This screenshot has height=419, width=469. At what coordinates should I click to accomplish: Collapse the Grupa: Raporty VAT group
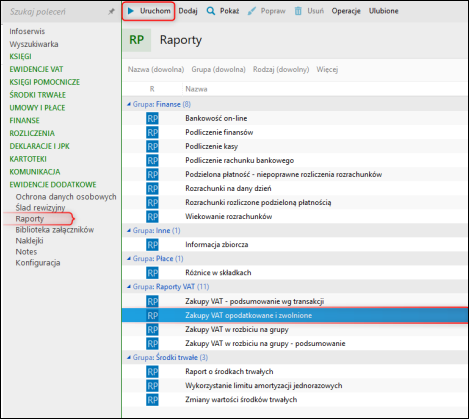click(x=129, y=287)
